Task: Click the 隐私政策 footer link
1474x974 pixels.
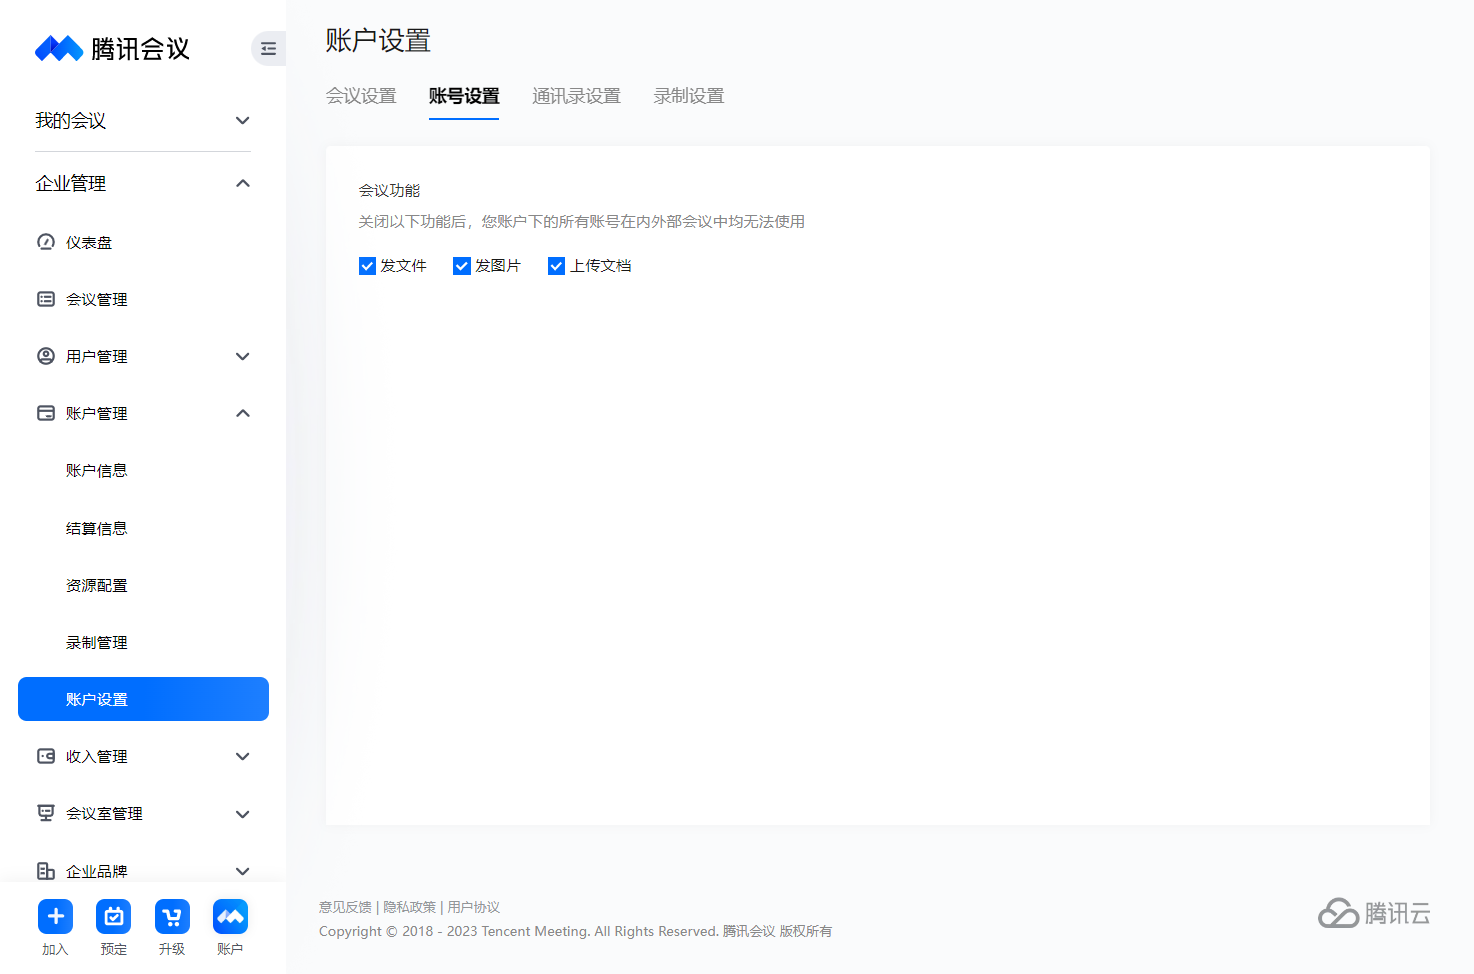Action: pyautogui.click(x=410, y=907)
